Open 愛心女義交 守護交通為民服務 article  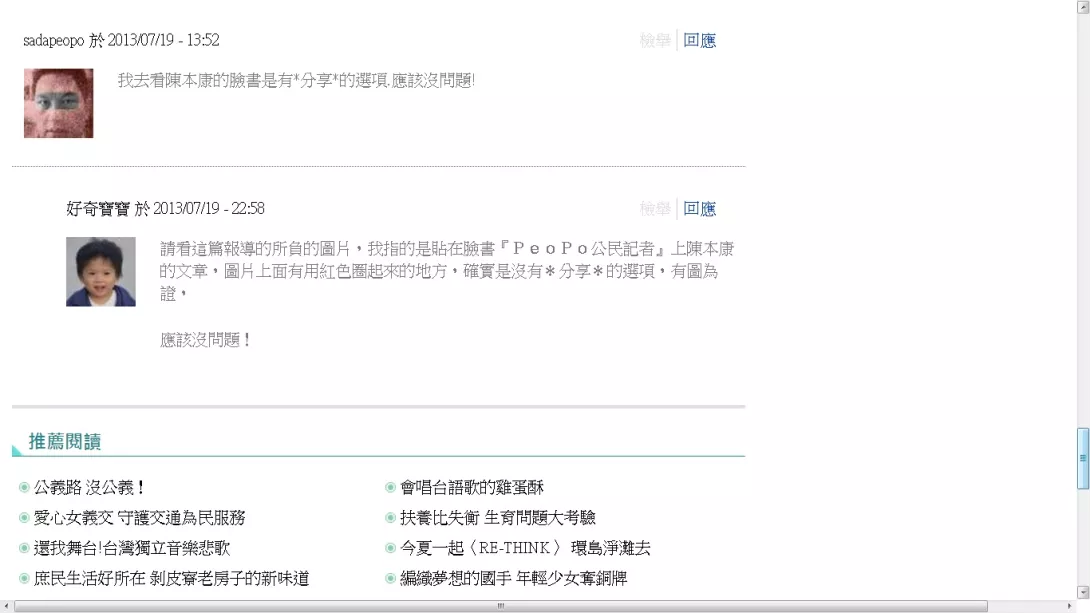pyautogui.click(x=139, y=518)
